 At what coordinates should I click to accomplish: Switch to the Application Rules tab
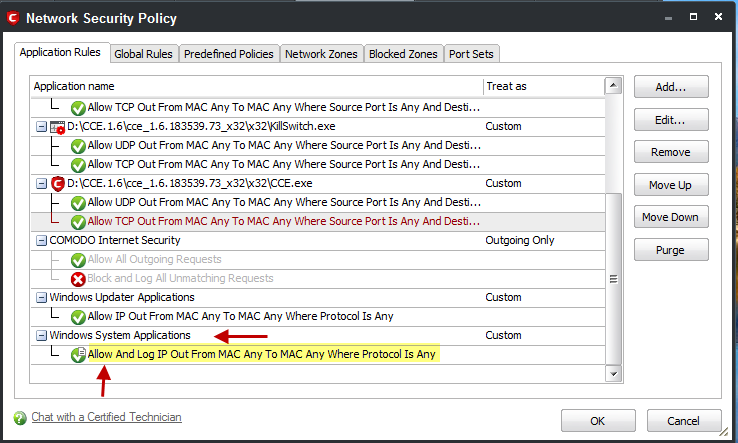60,52
